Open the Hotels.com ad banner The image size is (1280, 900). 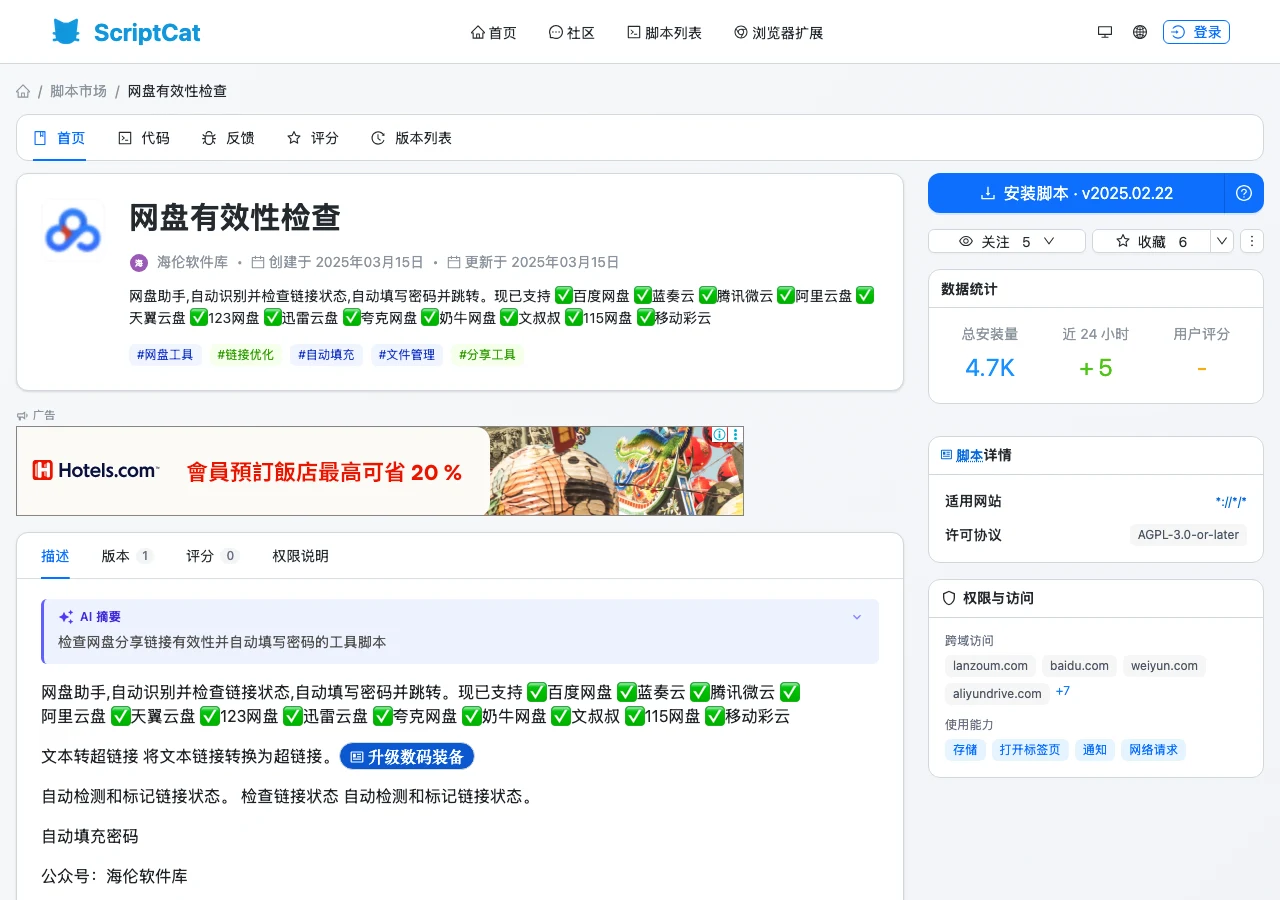380,471
